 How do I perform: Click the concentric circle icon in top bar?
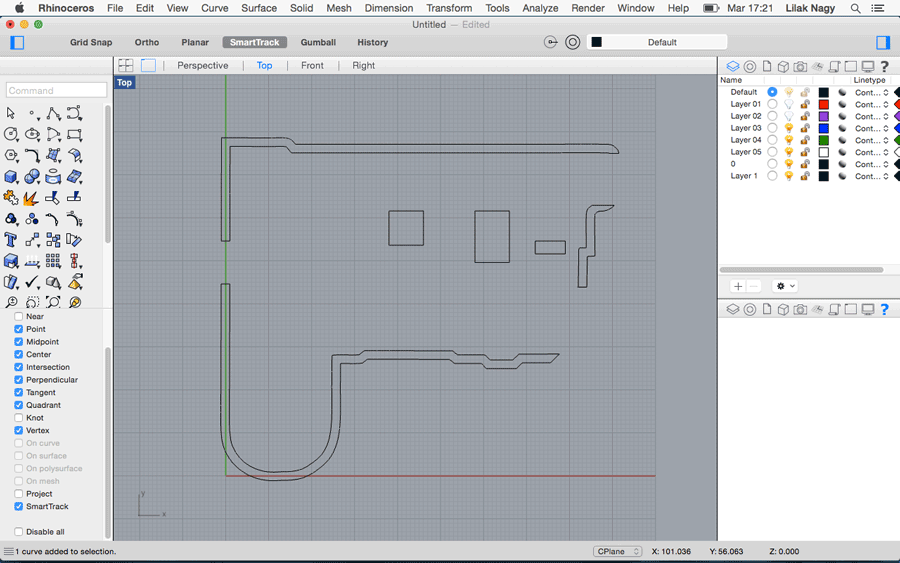pyautogui.click(x=572, y=42)
